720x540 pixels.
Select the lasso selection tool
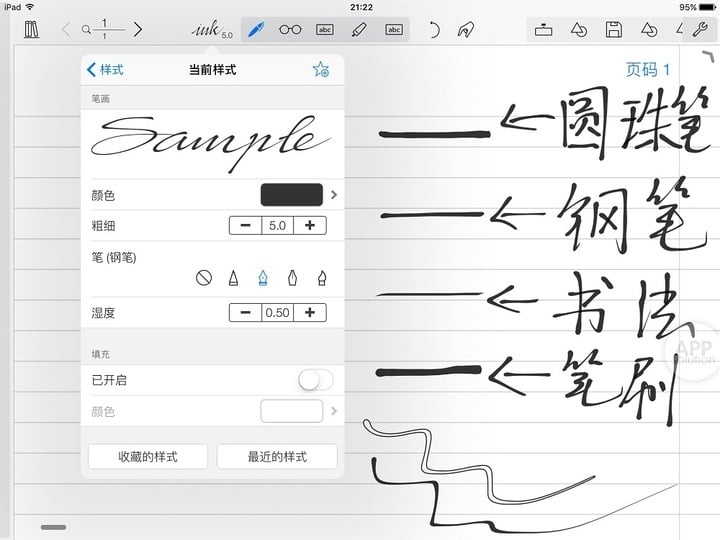(466, 30)
